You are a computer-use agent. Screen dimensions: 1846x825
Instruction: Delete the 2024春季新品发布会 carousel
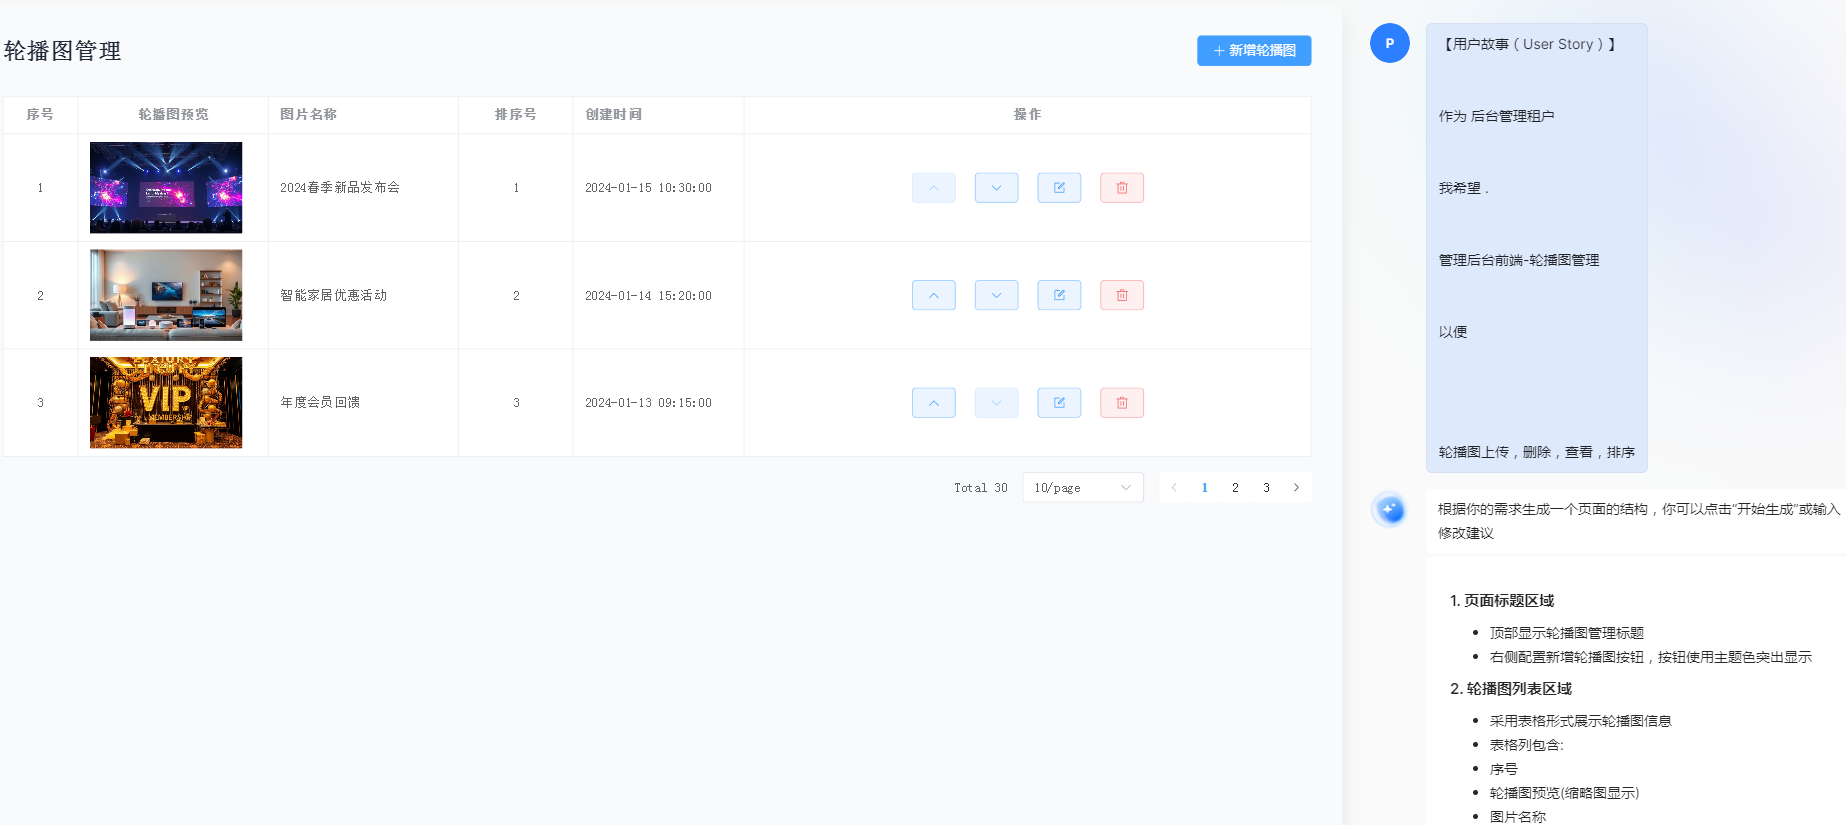1122,188
